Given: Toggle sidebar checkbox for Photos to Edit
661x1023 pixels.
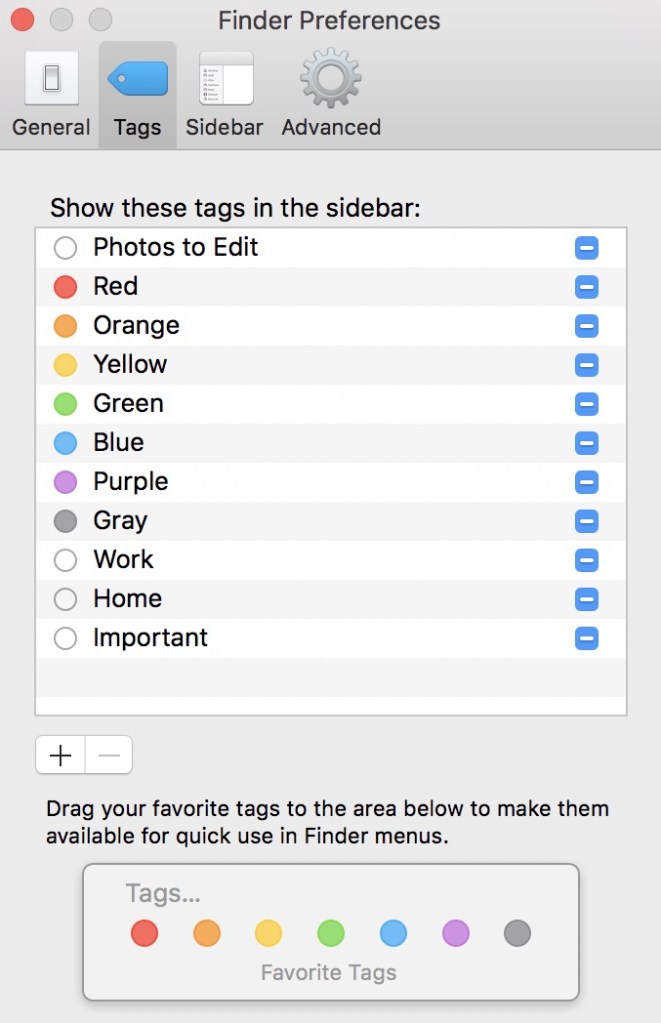Looking at the screenshot, I should 587,248.
